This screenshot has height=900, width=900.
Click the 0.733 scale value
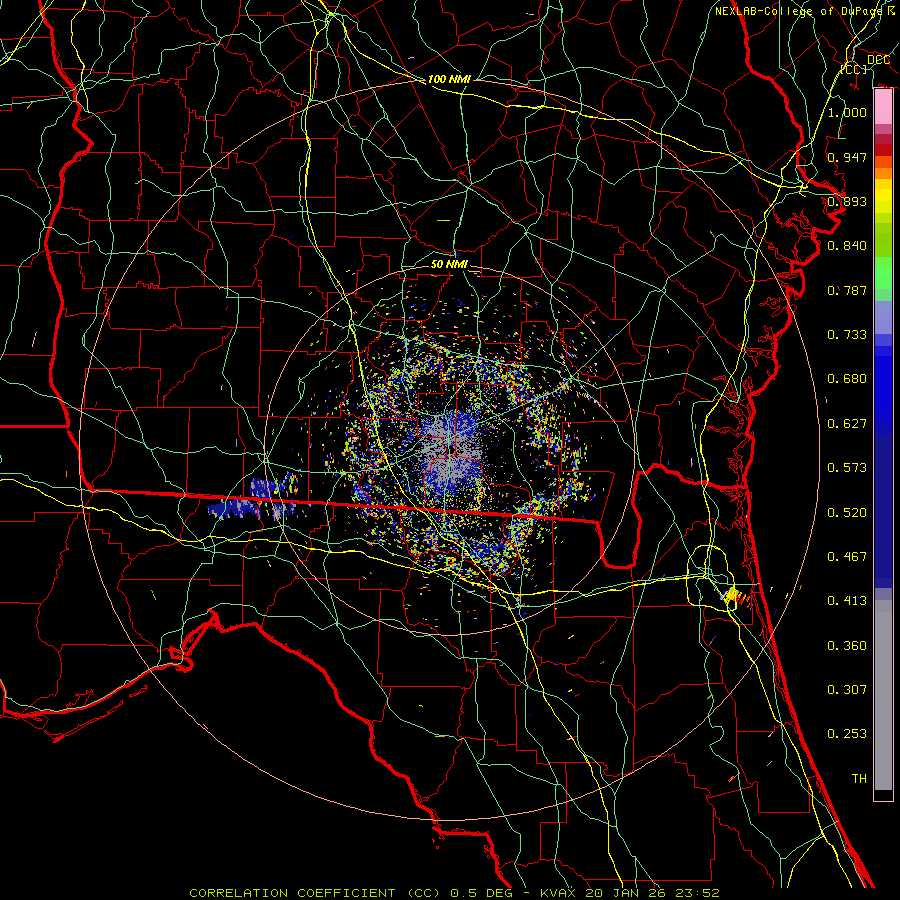(847, 335)
